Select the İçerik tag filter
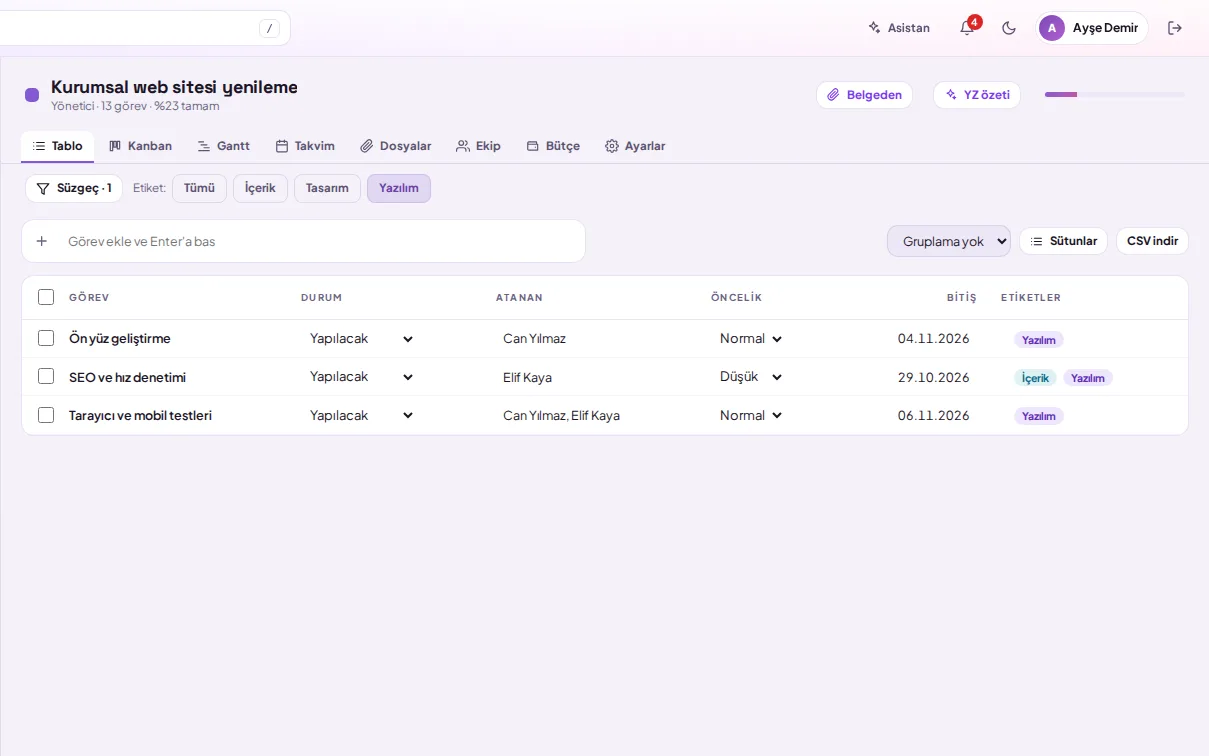1209x756 pixels. (260, 188)
